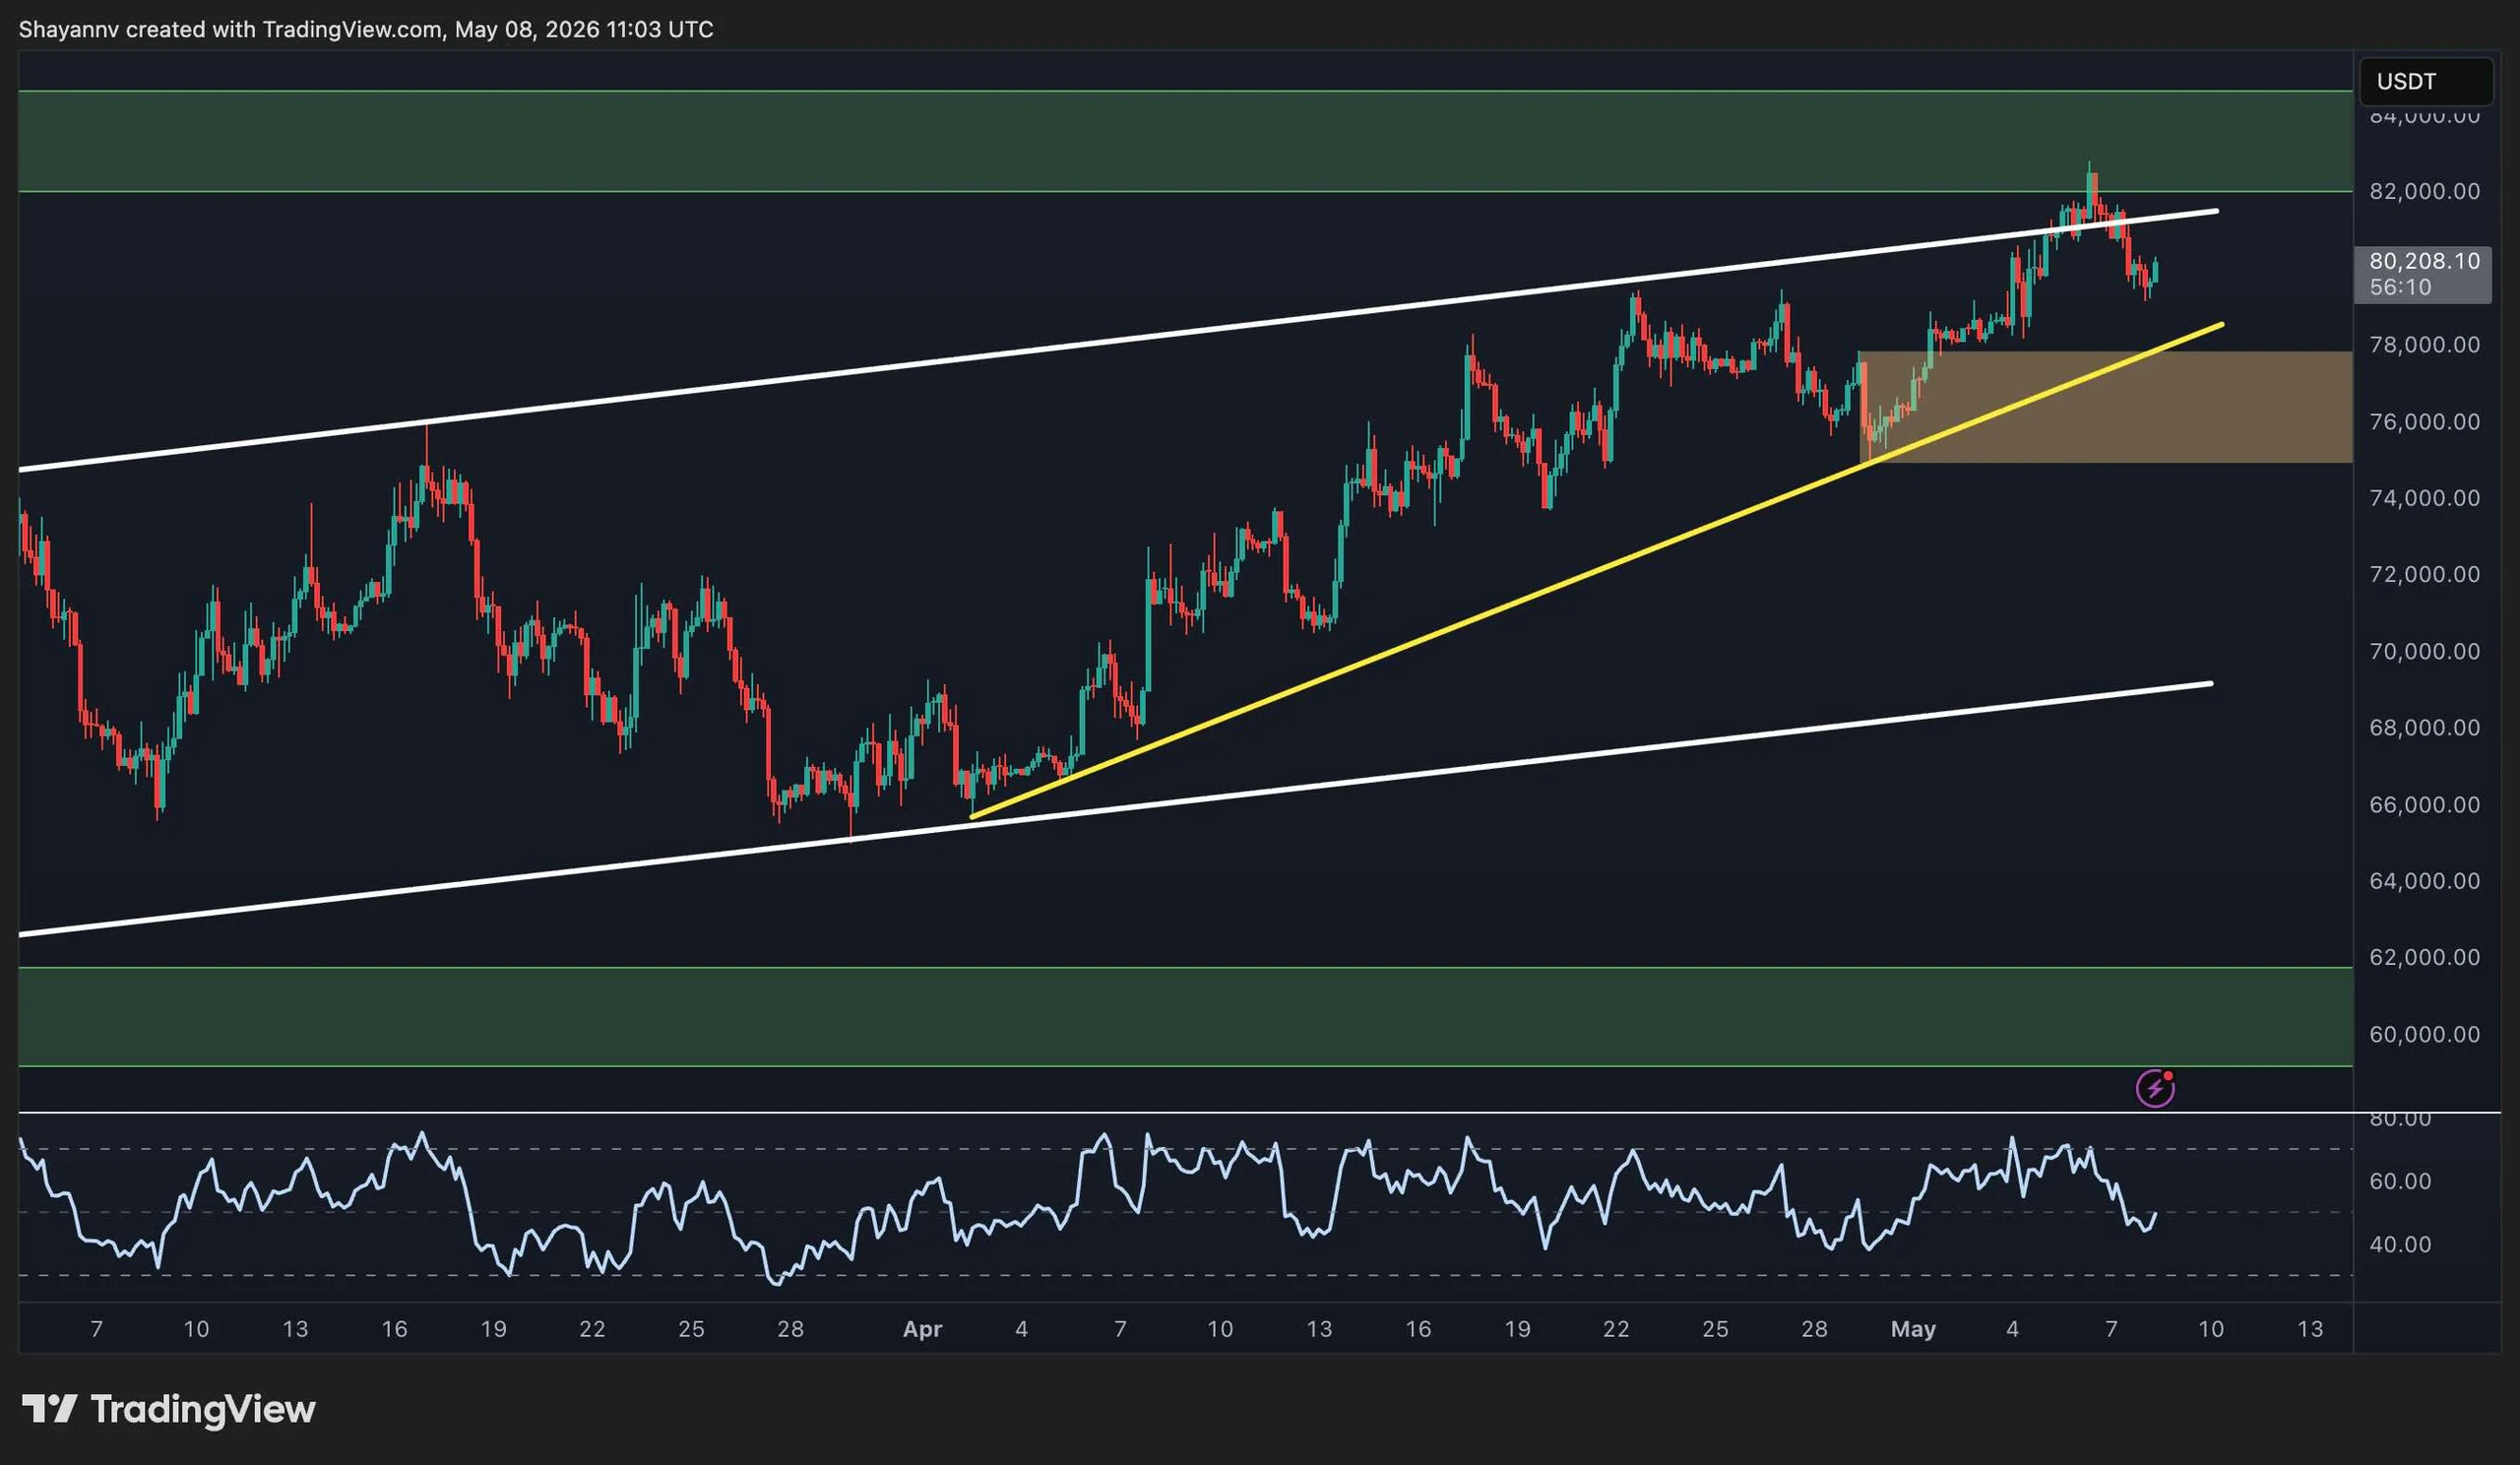
Task: Click the upper green resistance zone
Action: [1185, 141]
